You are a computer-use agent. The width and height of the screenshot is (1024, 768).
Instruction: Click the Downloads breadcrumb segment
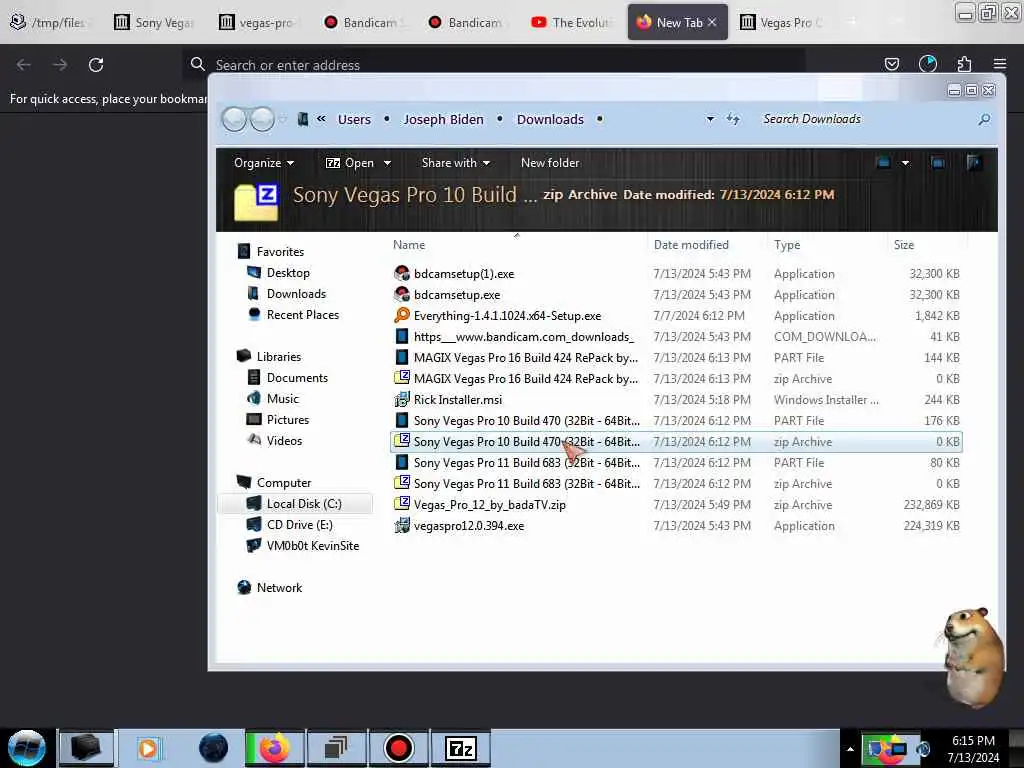coord(550,119)
